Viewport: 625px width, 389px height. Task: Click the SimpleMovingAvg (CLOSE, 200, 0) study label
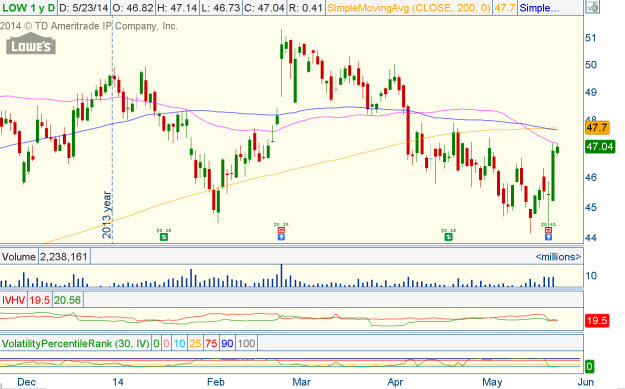pyautogui.click(x=409, y=8)
